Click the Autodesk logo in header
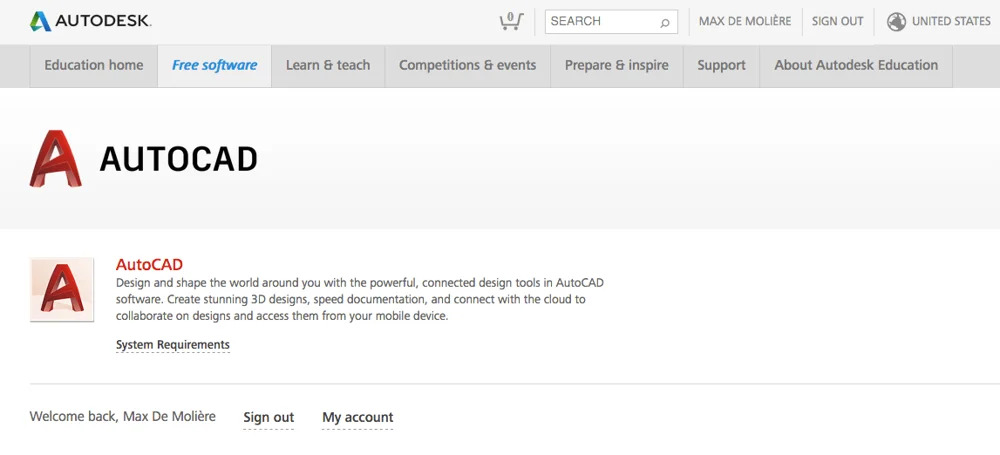The width and height of the screenshot is (1000, 455). tap(91, 21)
